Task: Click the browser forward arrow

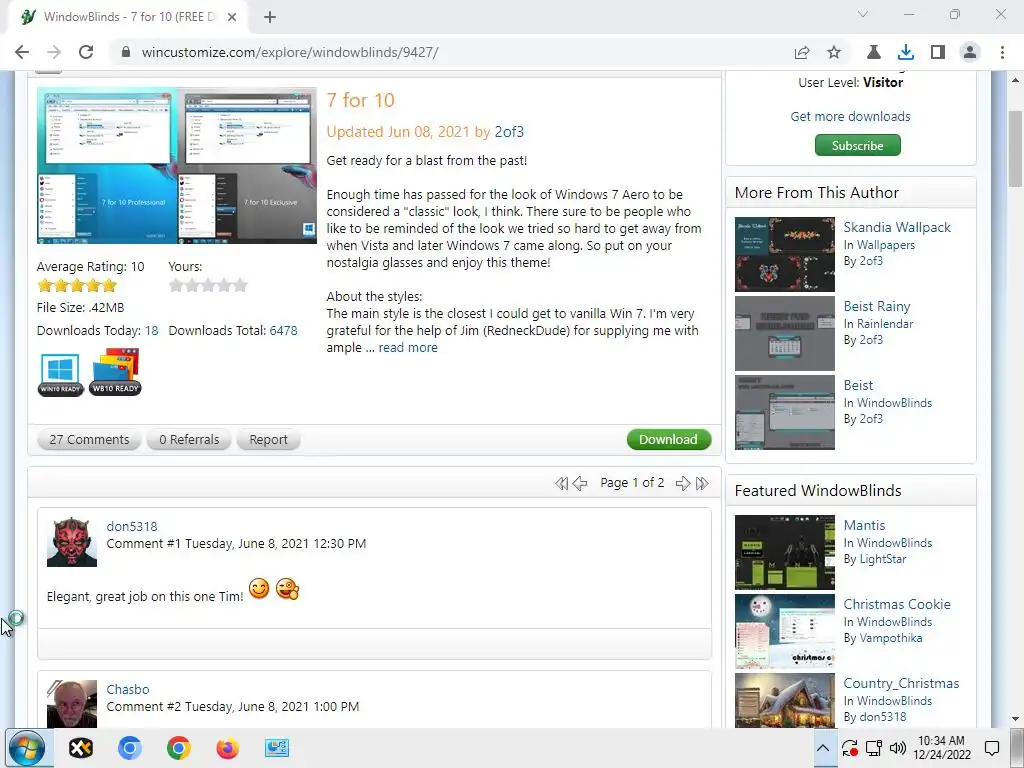Action: coord(54,52)
